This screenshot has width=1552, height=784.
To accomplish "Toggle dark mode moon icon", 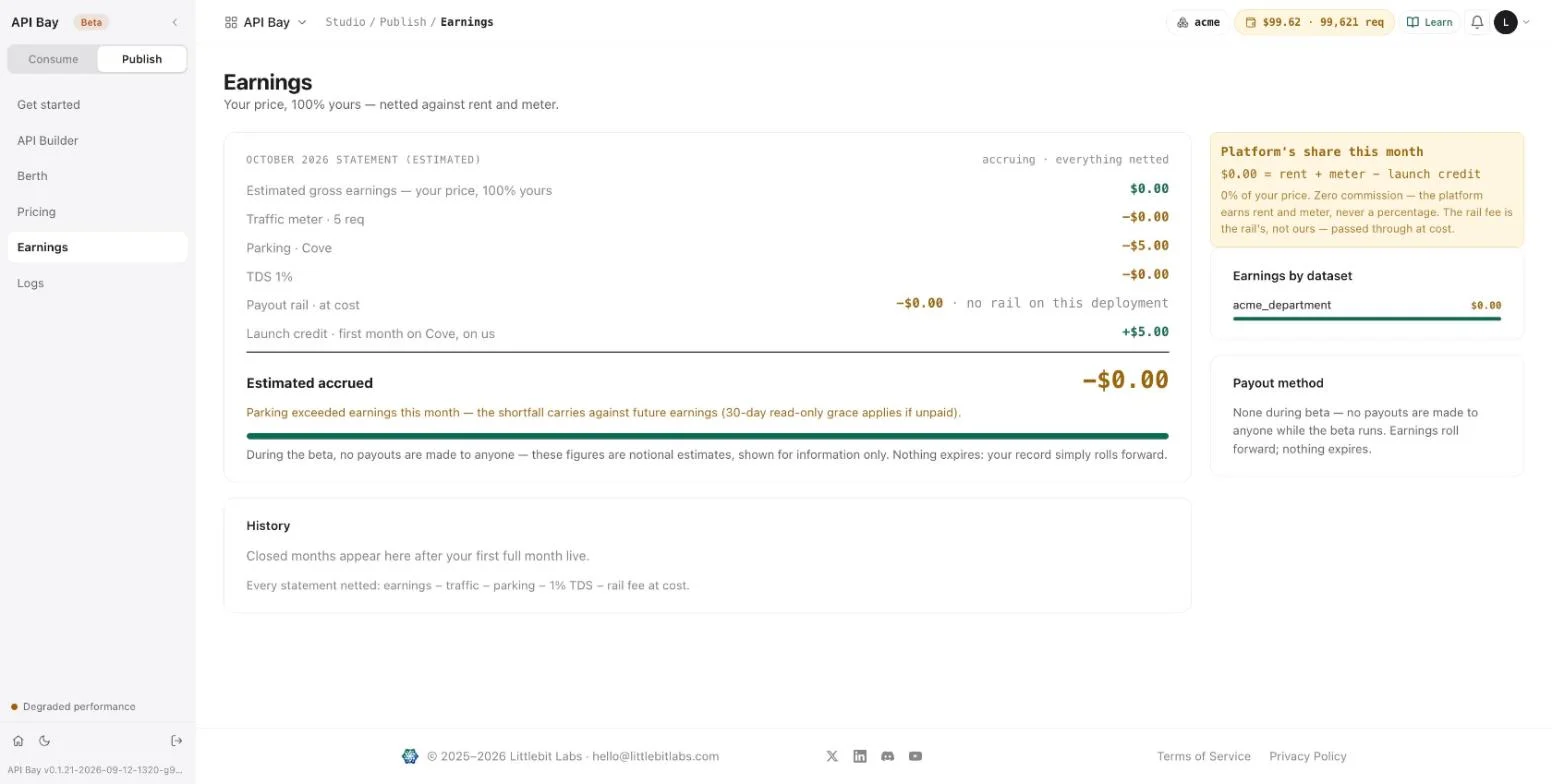I will point(44,741).
